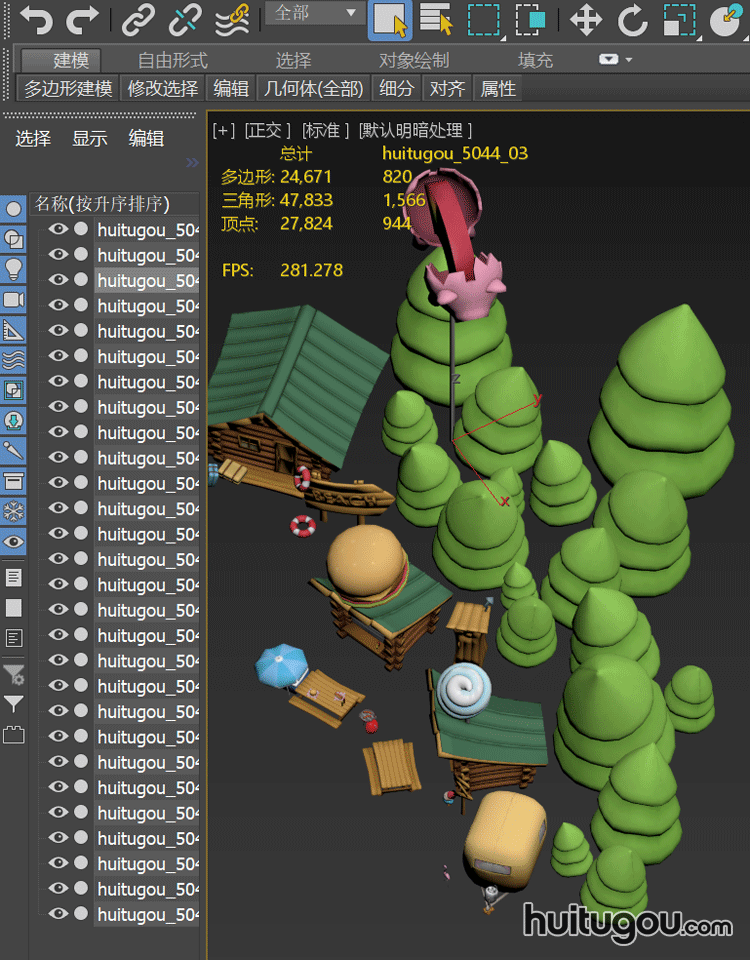Open the 显示 menu in scene explorer

click(x=89, y=139)
